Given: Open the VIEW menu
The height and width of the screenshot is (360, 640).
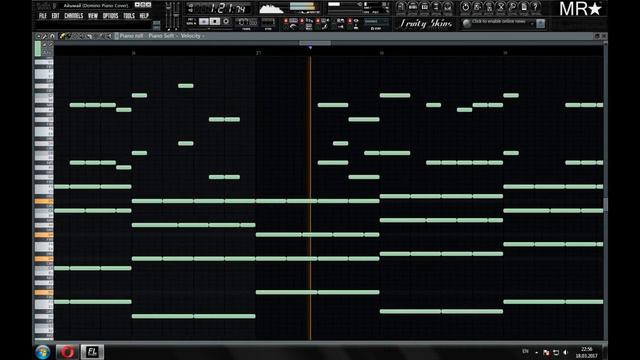Looking at the screenshot, I should 93,16.
